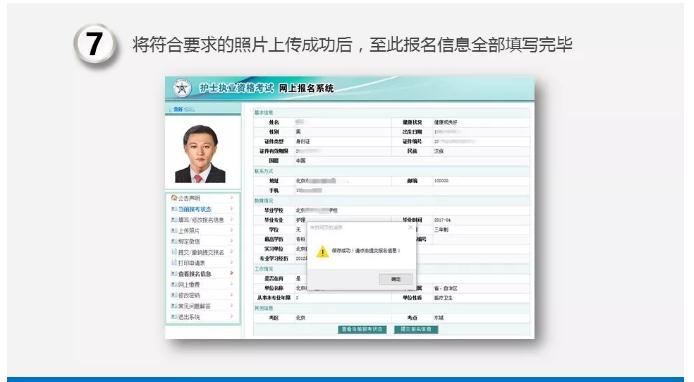Click the yellow warning icon in the dialog
The image size is (694, 382).
(322, 251)
